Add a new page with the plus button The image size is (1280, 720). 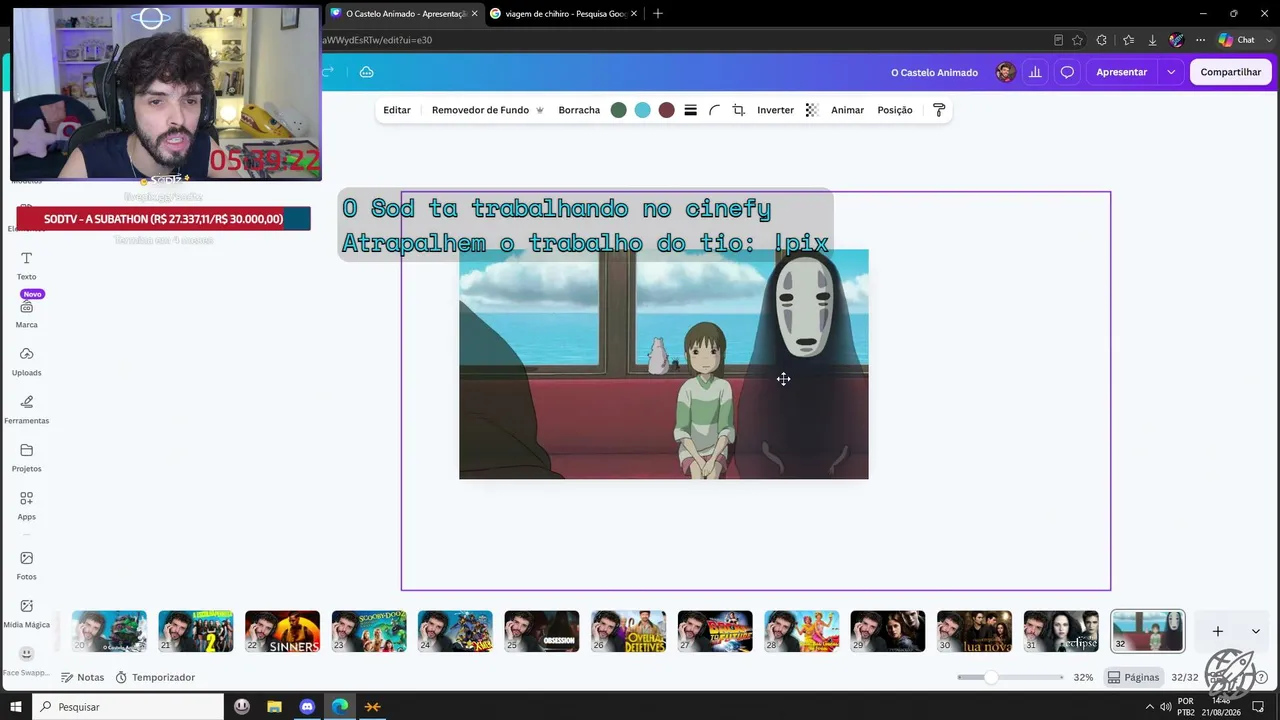[x=1217, y=631]
